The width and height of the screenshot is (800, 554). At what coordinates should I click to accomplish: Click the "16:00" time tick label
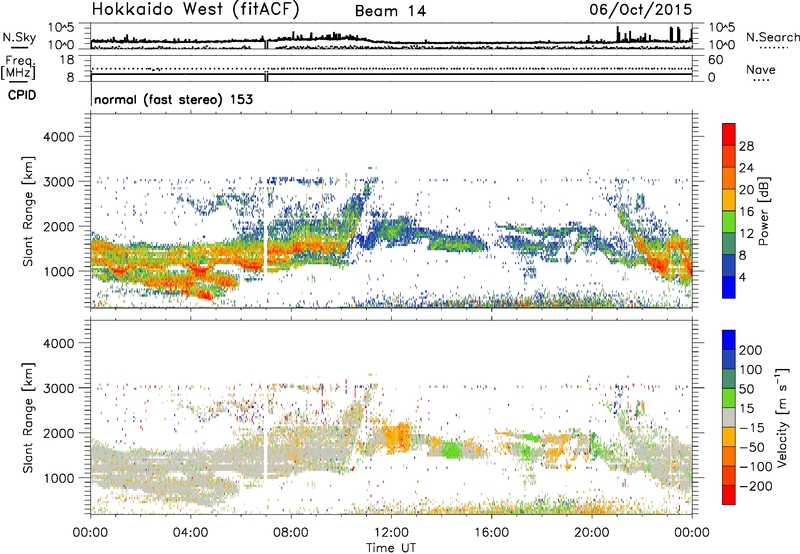tap(491, 533)
